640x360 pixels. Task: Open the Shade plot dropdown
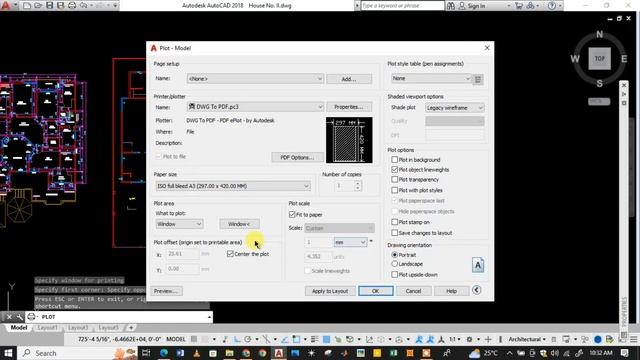coord(455,108)
